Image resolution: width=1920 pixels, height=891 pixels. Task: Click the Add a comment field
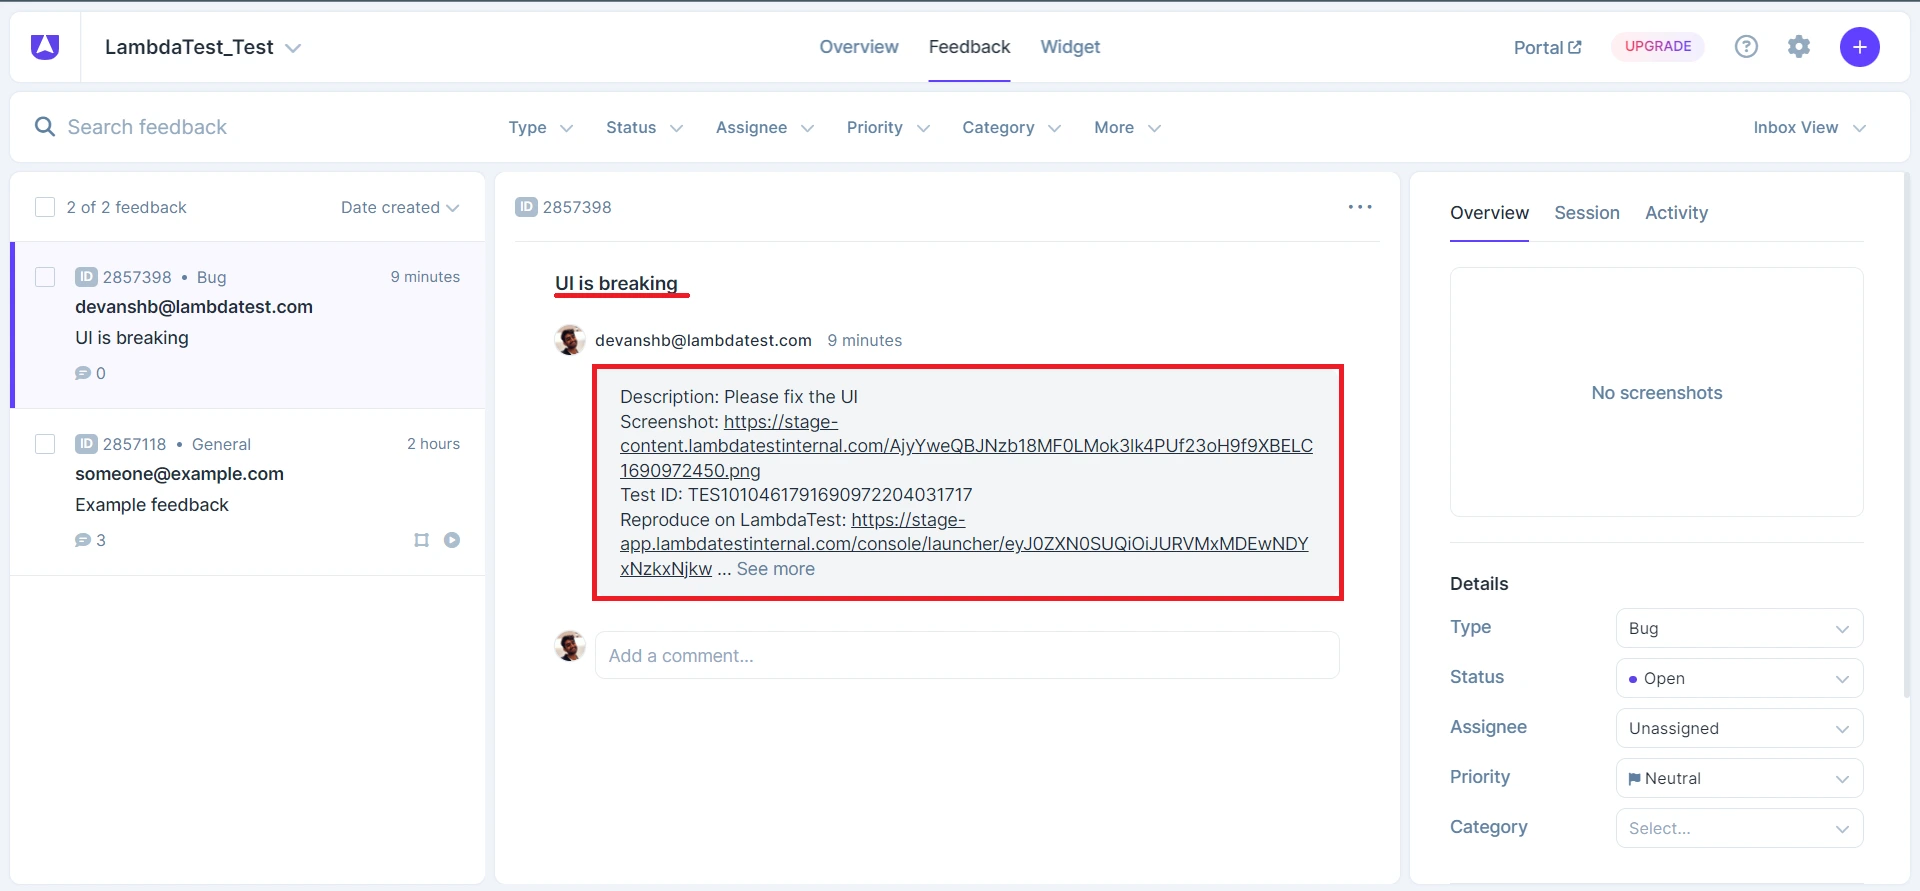(x=966, y=656)
